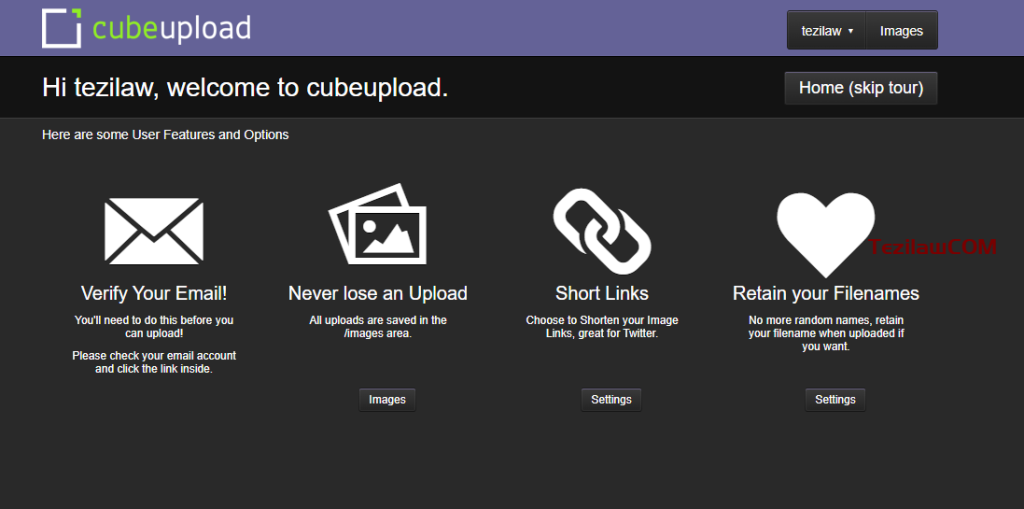Open Settings under Short Links

click(611, 400)
